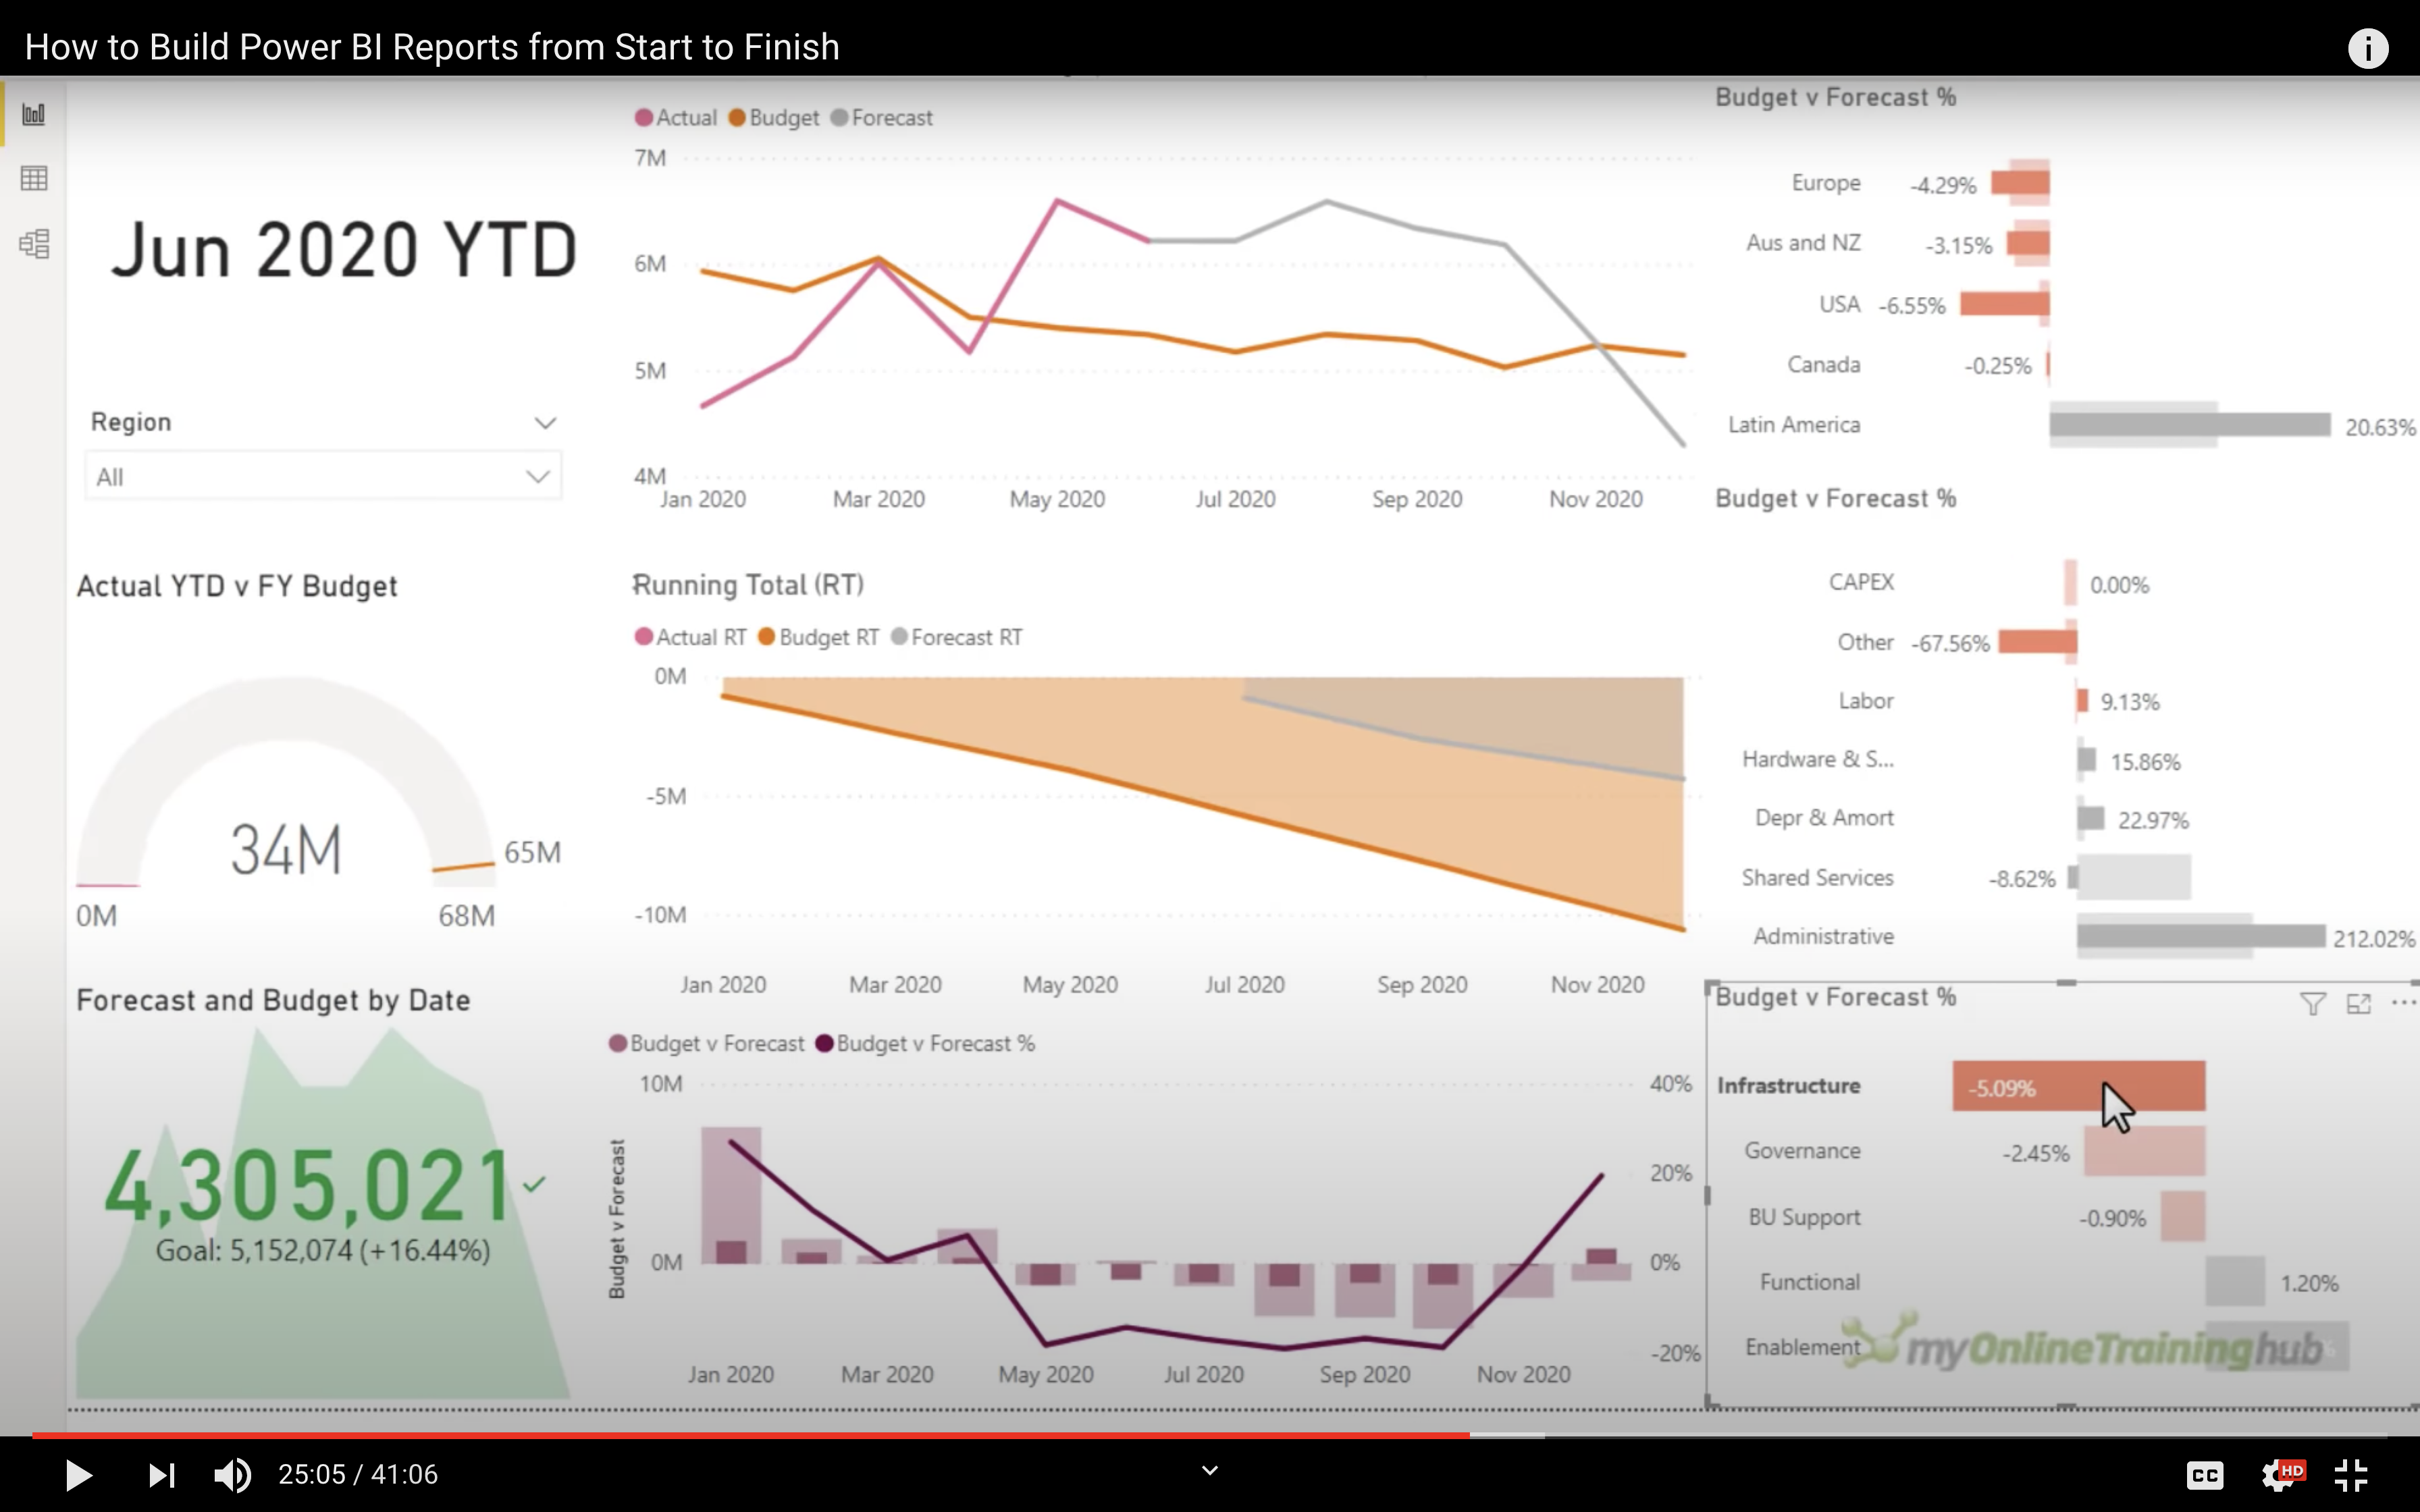Expand chevron at bottom of player
Image resolution: width=2420 pixels, height=1512 pixels.
point(1209,1470)
